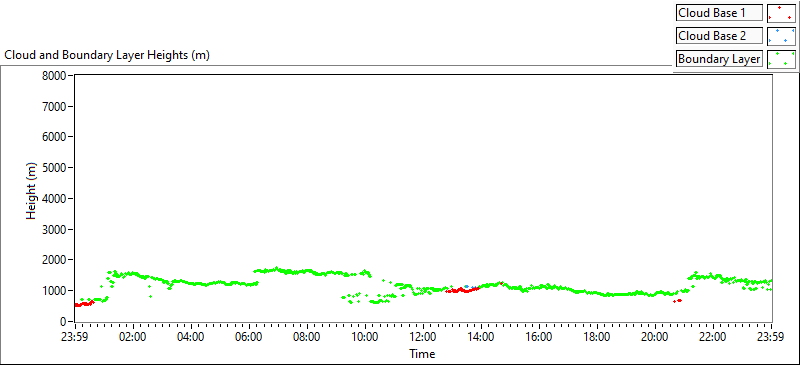Click the 8000 y-axis scale value
Screen dimensions: 800x365
pyautogui.click(x=55, y=76)
